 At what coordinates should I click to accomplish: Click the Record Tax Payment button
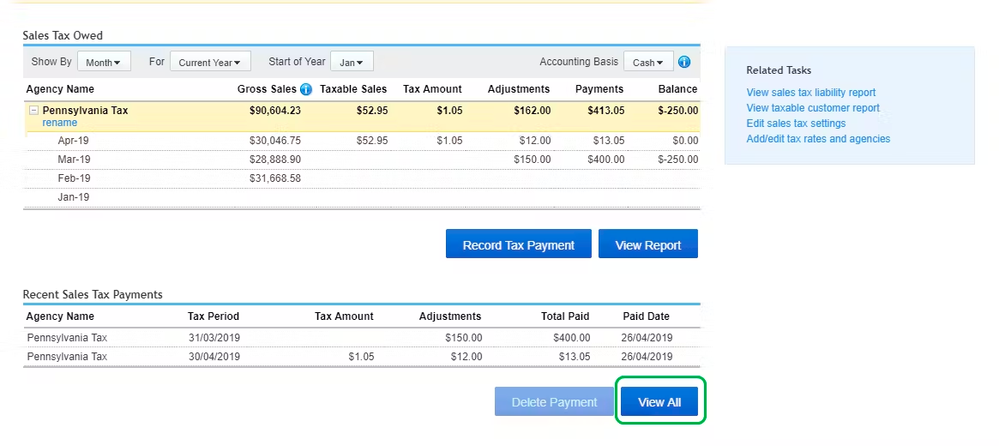click(518, 245)
